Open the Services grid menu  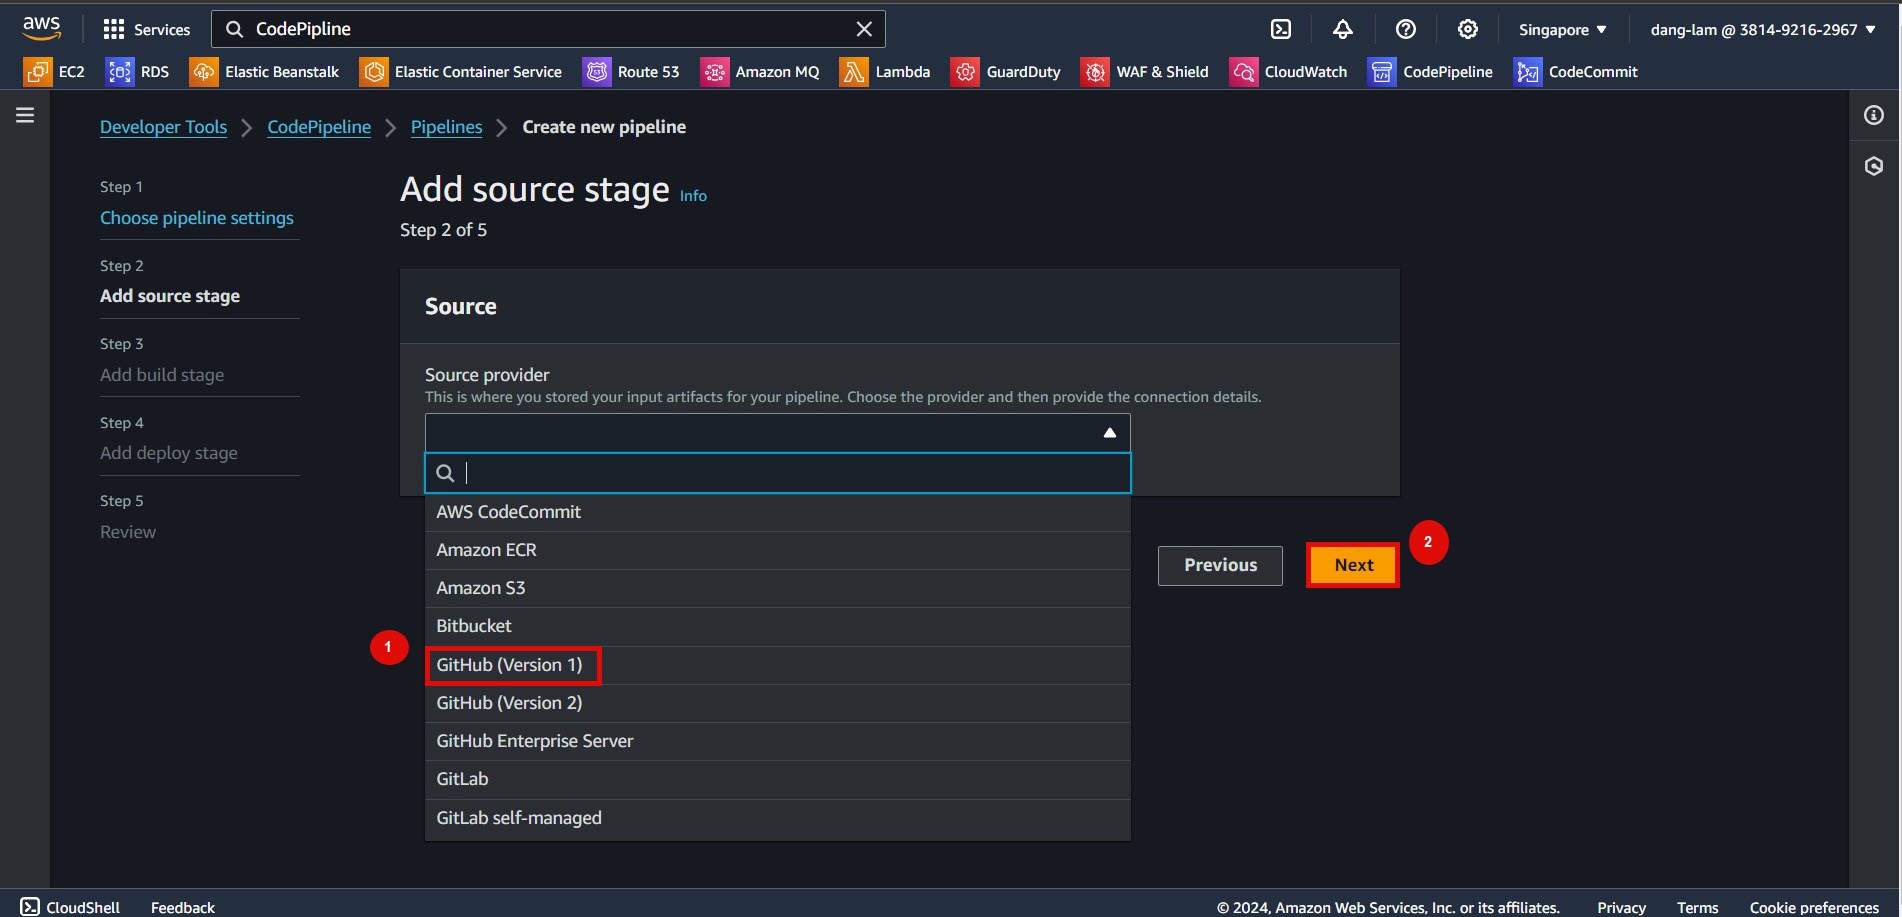click(146, 29)
